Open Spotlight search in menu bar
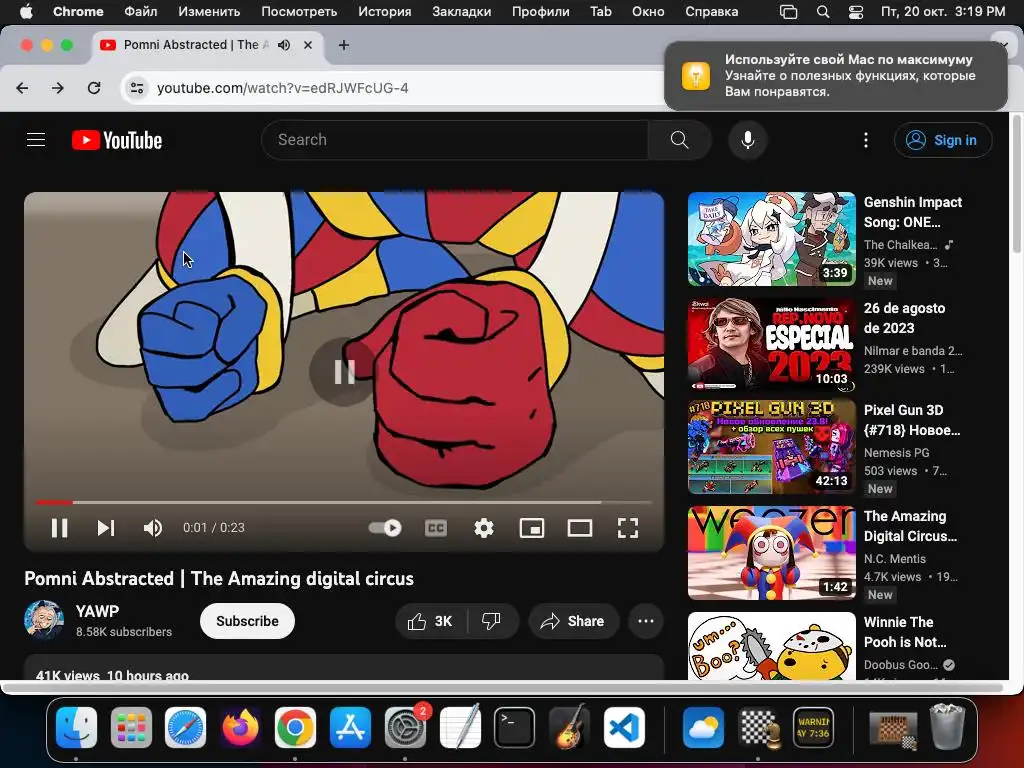Viewport: 1024px width, 768px height. click(x=823, y=11)
